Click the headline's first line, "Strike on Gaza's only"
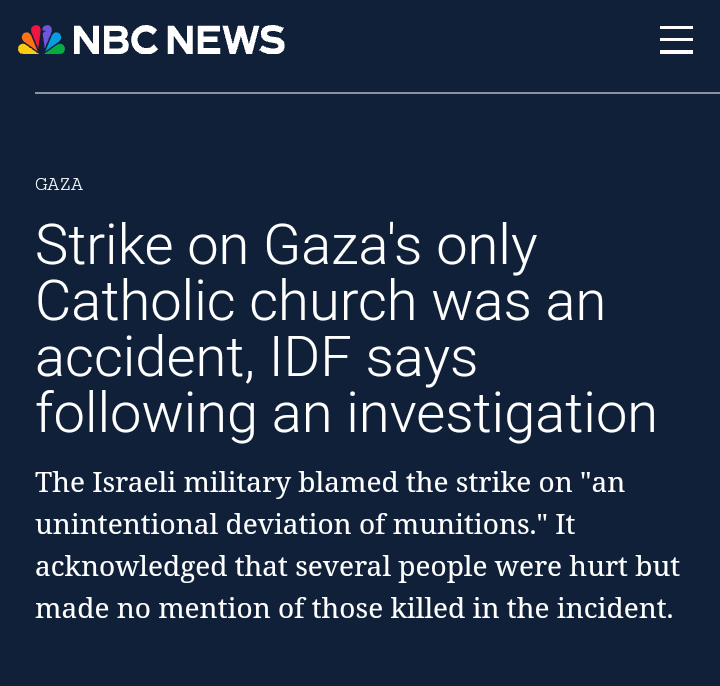The width and height of the screenshot is (720, 686). tap(286, 247)
